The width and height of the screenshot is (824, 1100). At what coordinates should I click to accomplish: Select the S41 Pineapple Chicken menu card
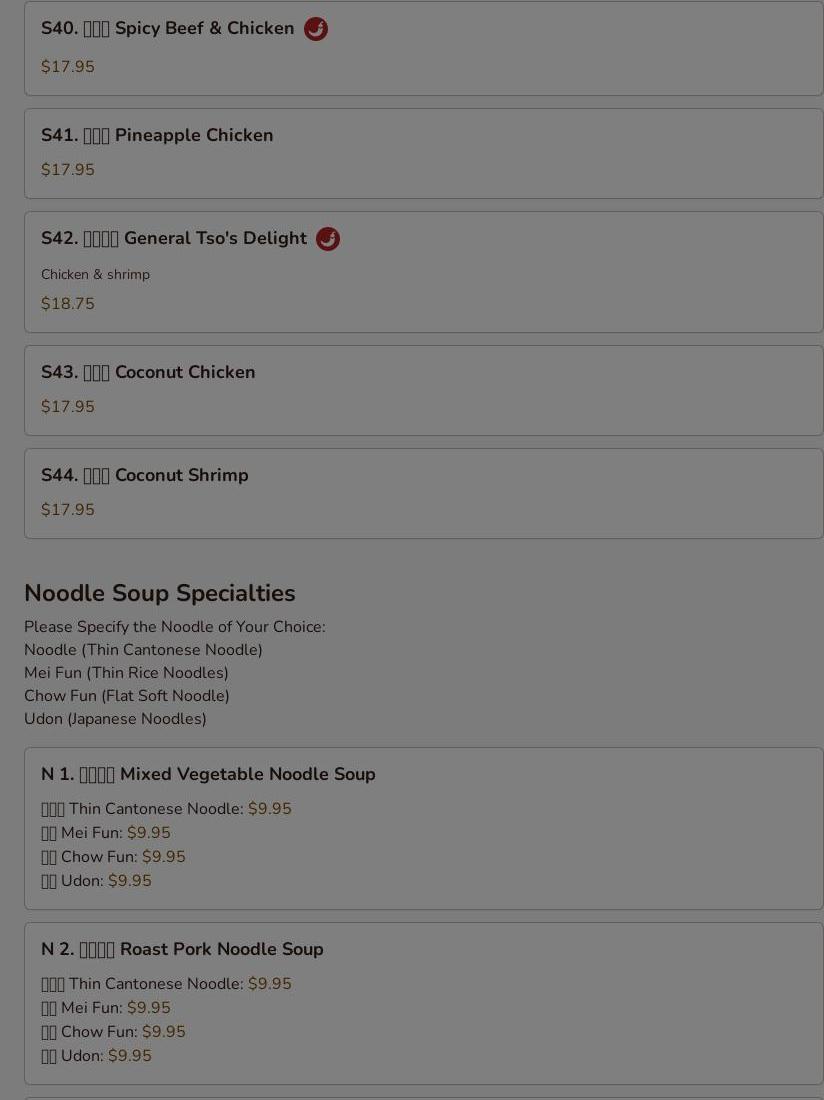click(x=424, y=154)
